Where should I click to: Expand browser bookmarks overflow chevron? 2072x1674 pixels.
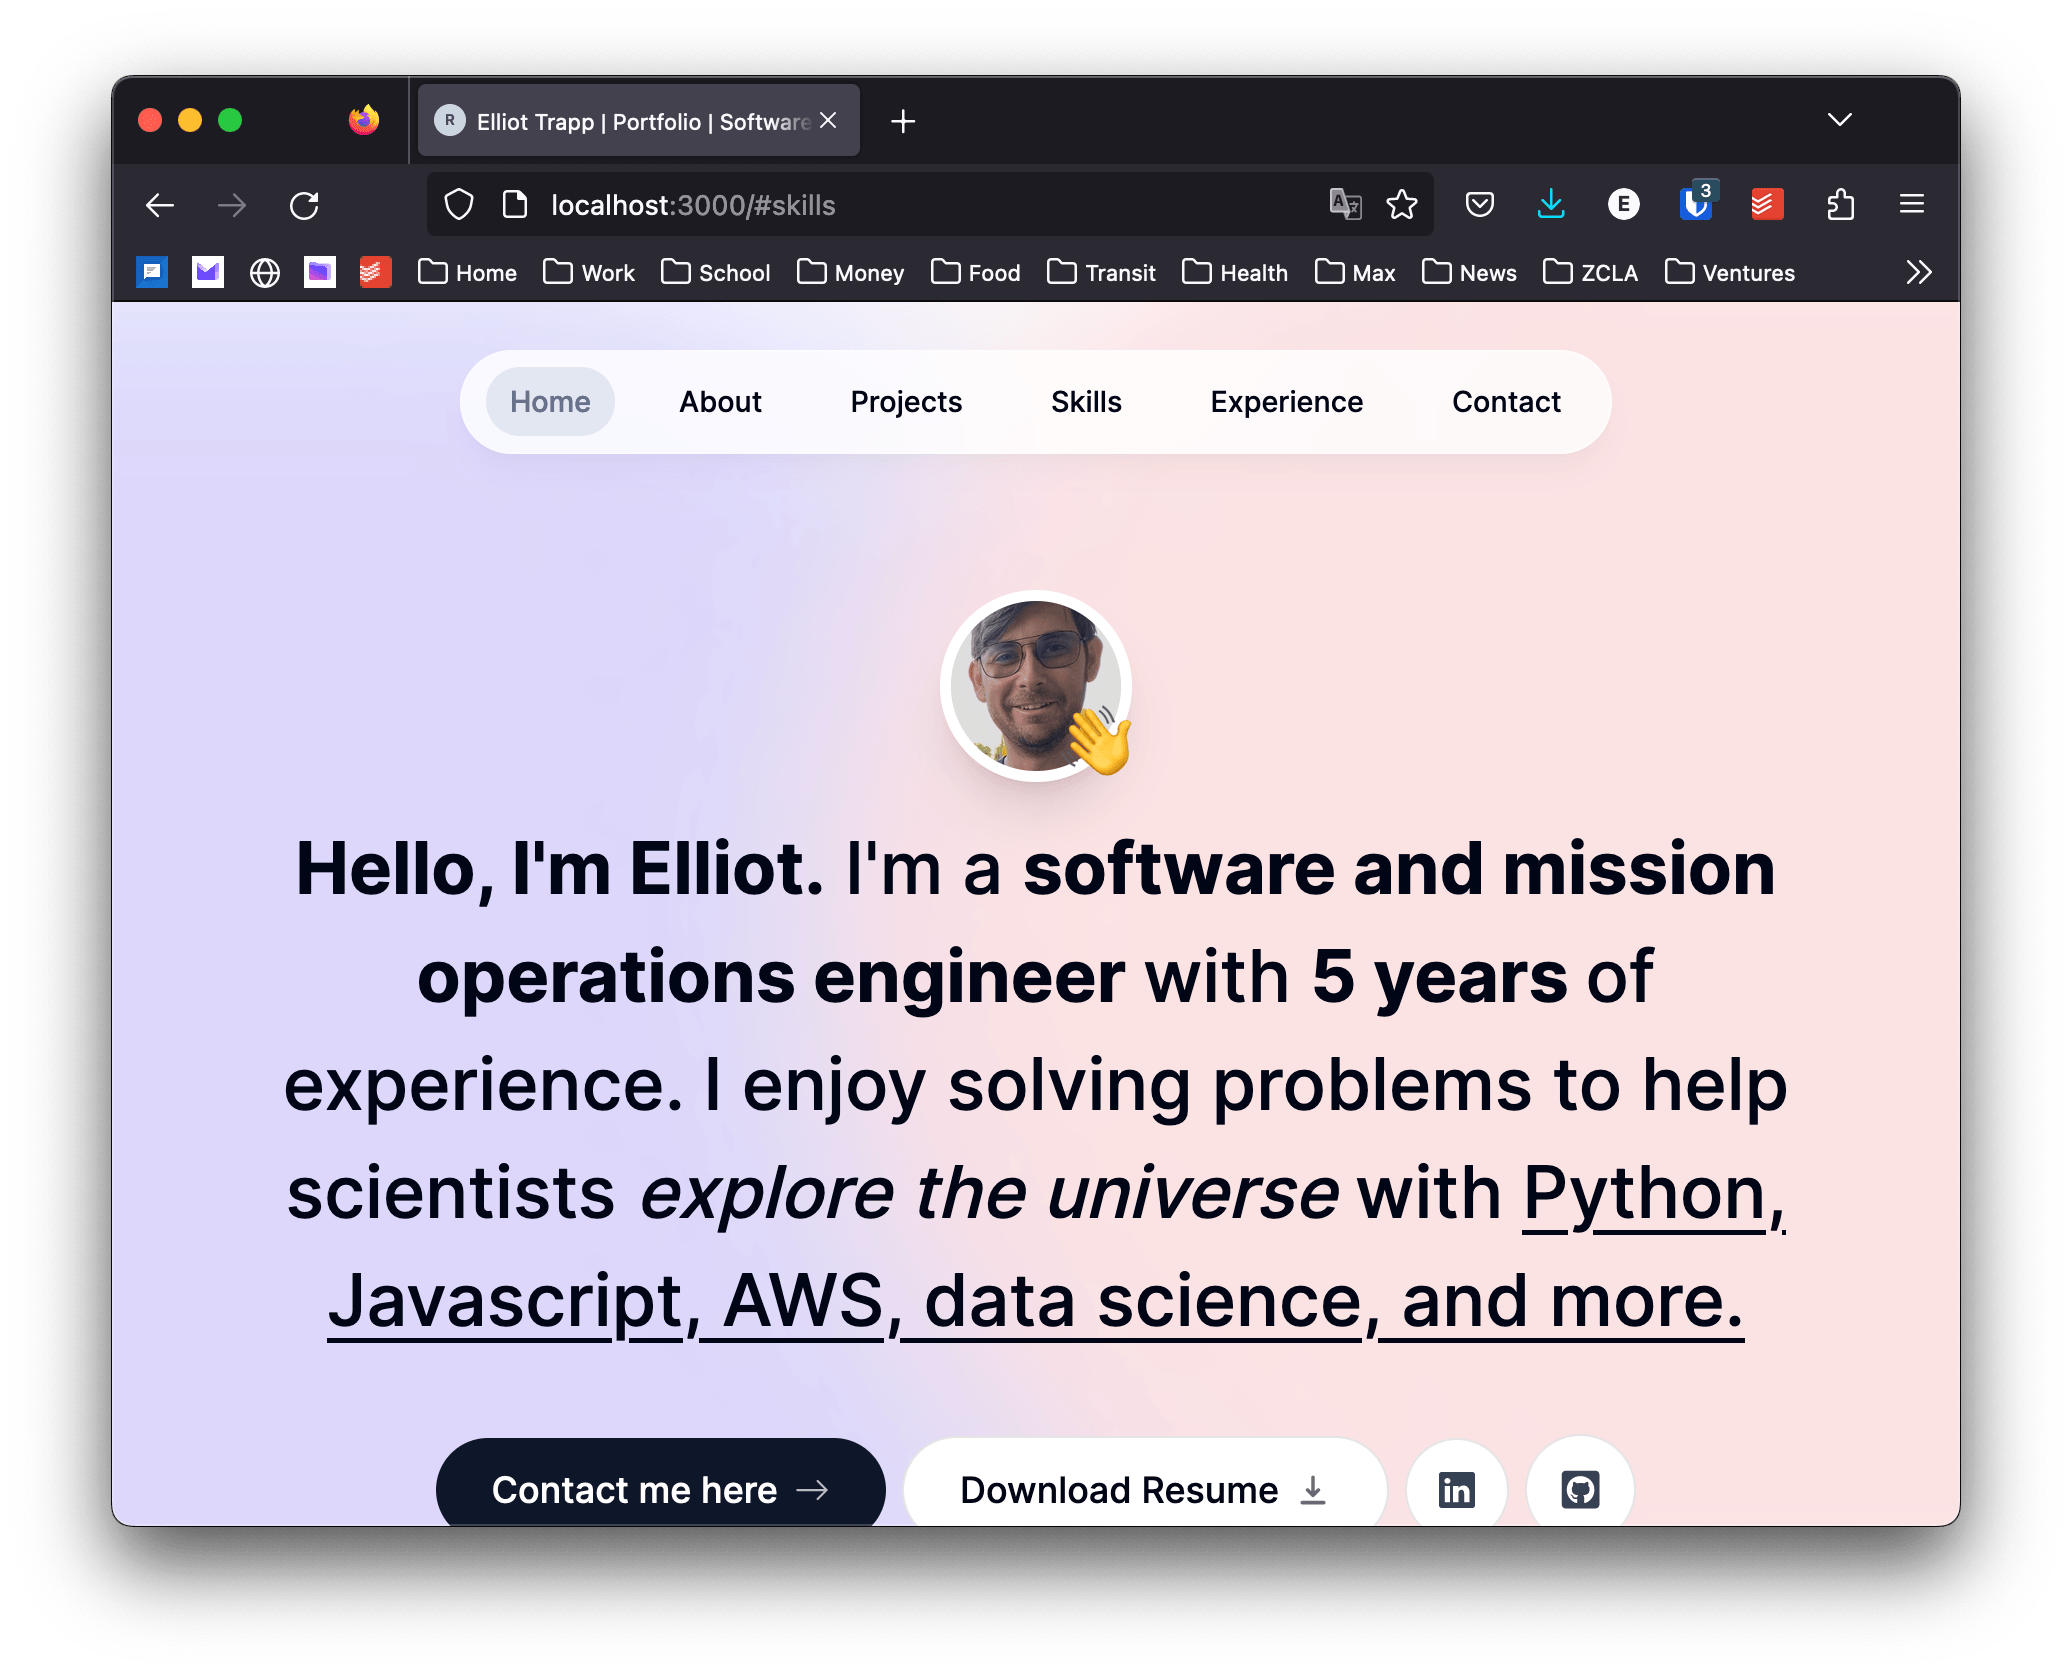tap(1917, 272)
